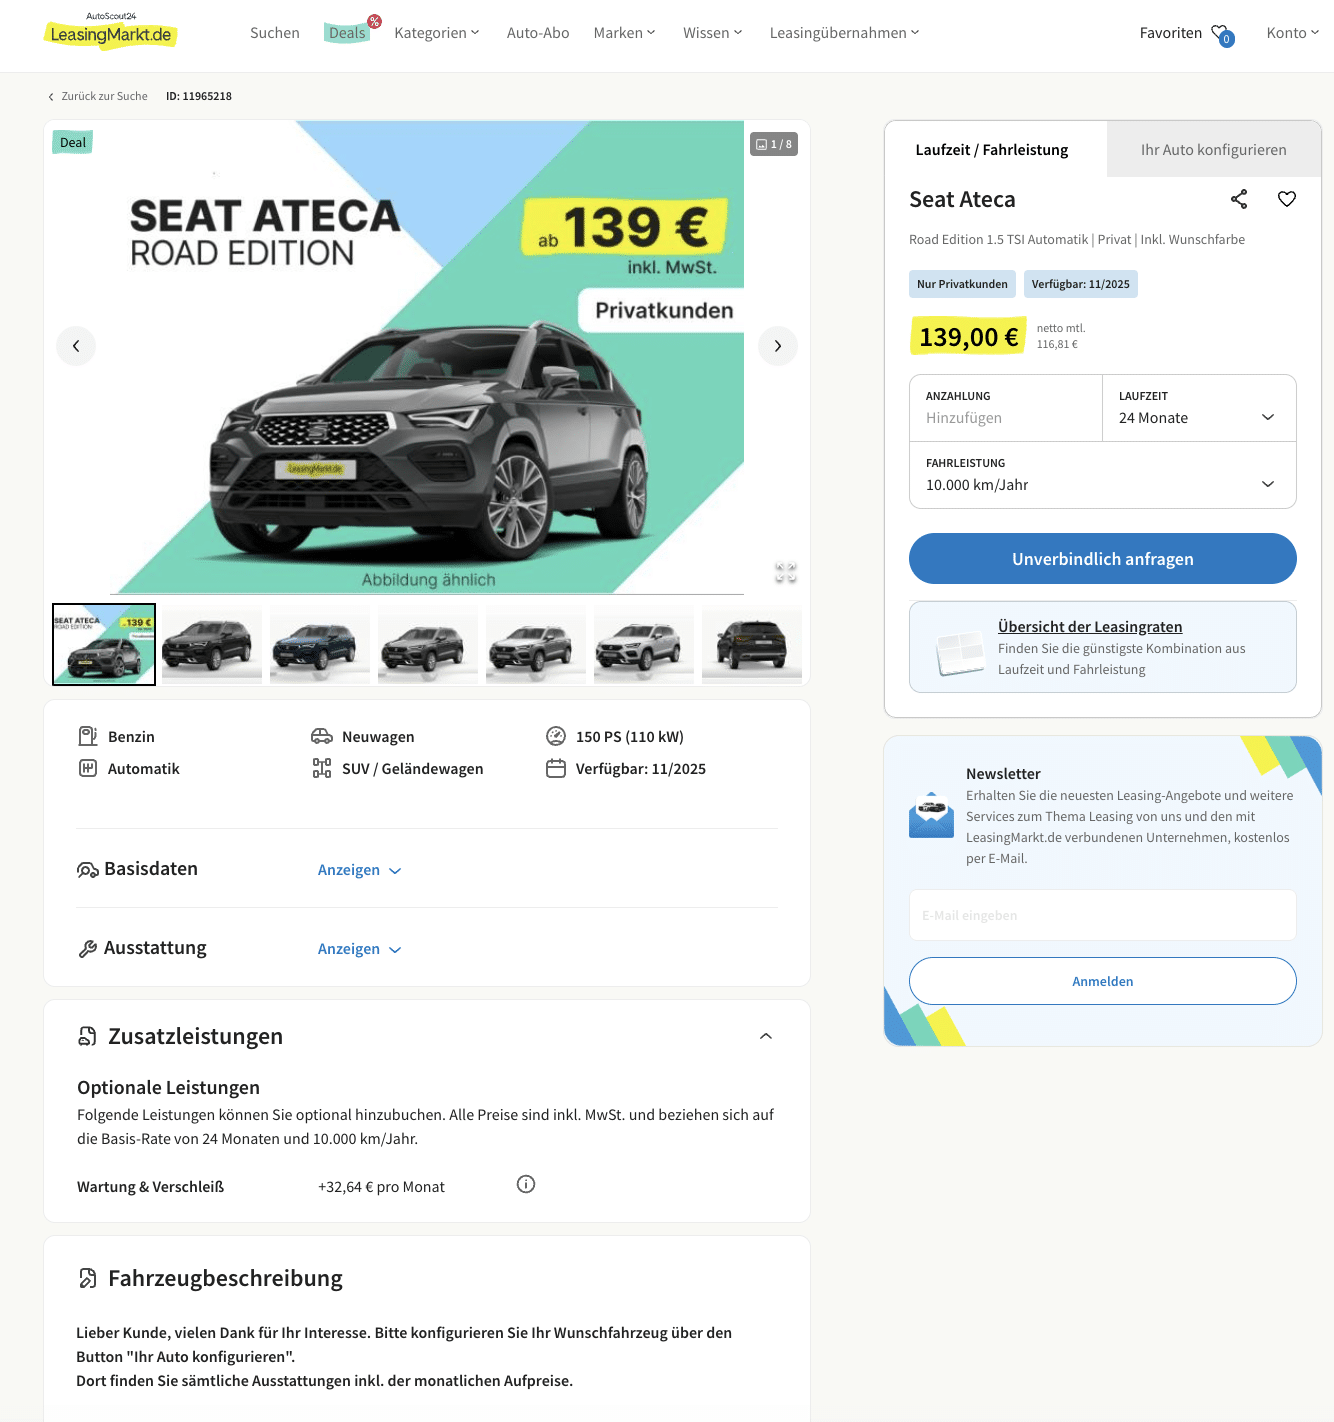Switch to Ihr Auto konfigurieren tab

tap(1213, 149)
